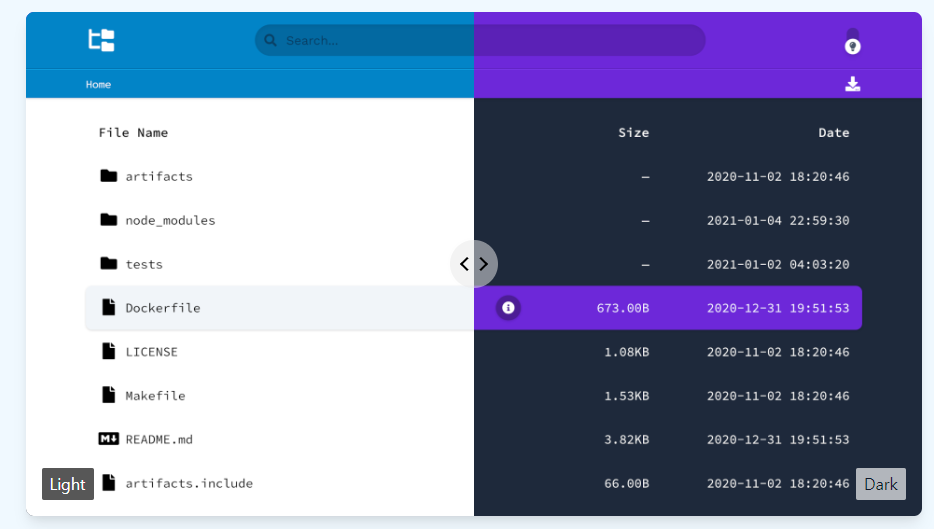Click the Size column header

tap(634, 133)
